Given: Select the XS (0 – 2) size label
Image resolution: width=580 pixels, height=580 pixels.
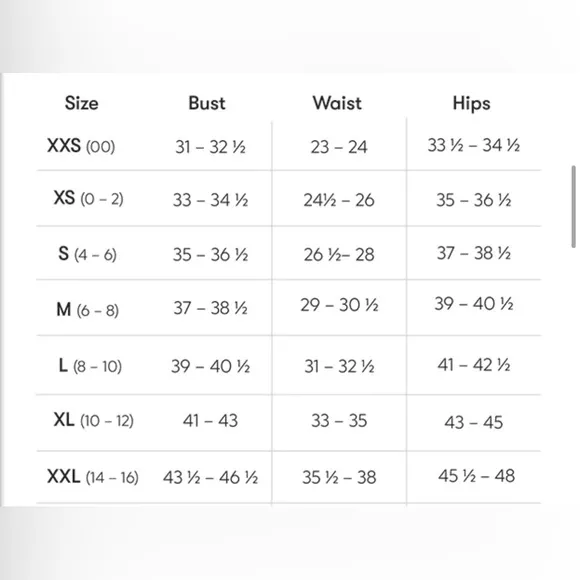Looking at the screenshot, I should click(x=88, y=199).
